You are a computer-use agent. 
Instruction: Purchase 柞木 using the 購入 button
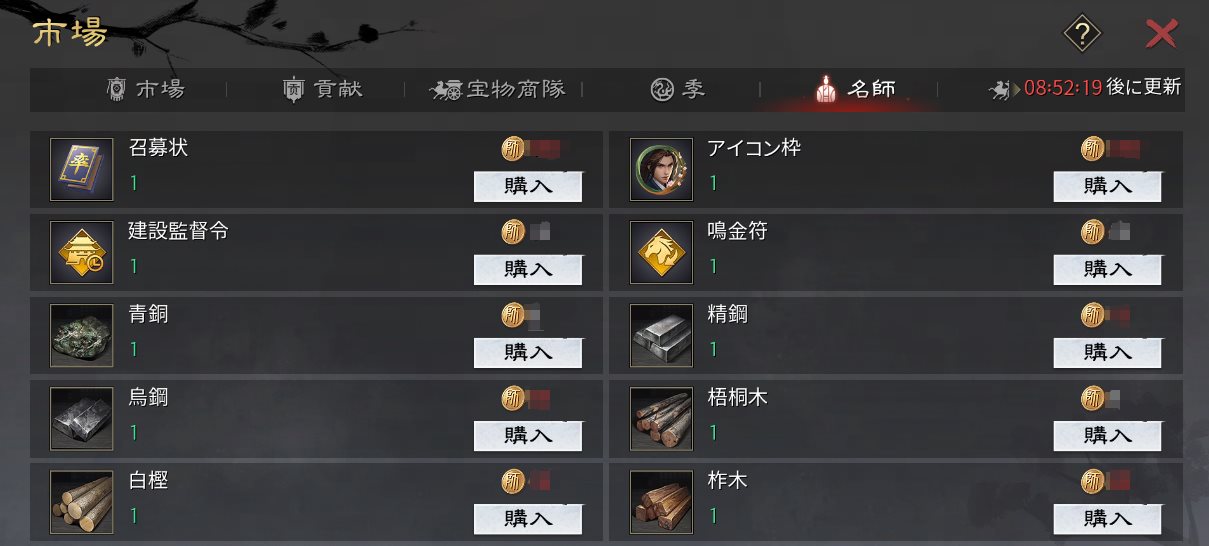point(1107,518)
